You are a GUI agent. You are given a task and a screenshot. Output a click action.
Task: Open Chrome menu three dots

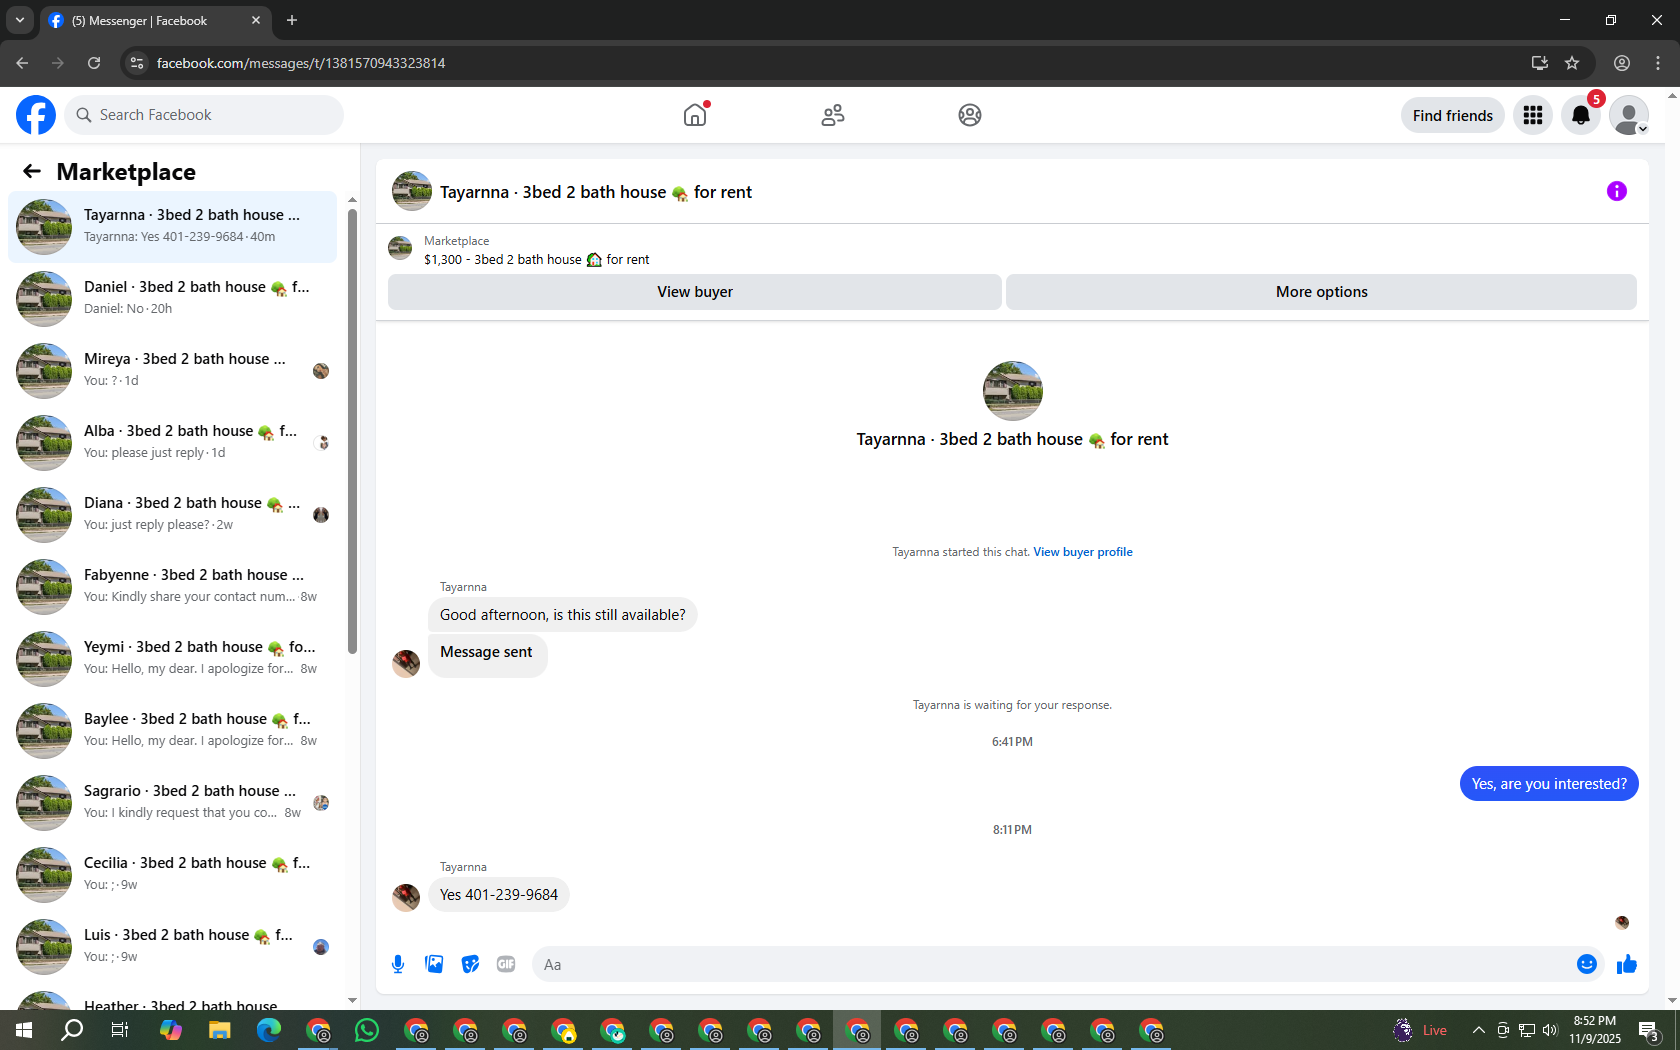(1658, 63)
